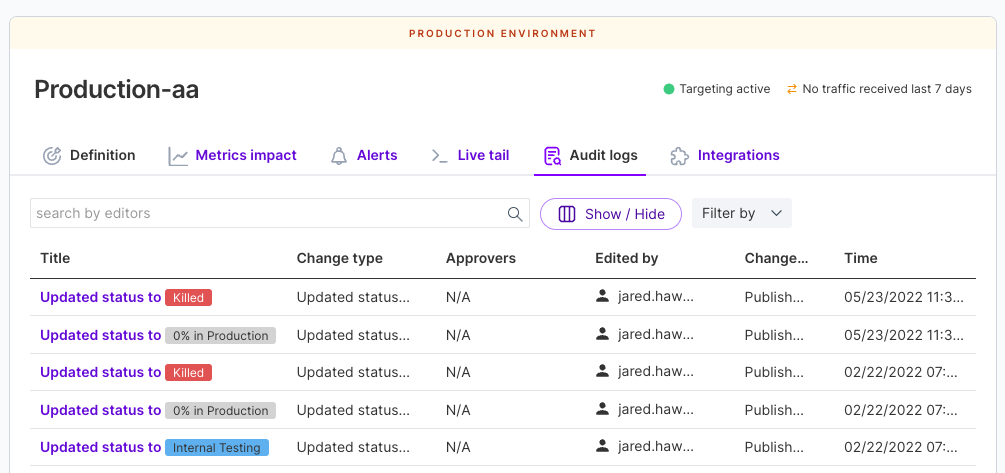This screenshot has width=1005, height=473.
Task: Open first Updated status to Killed entry
Action: [100, 297]
